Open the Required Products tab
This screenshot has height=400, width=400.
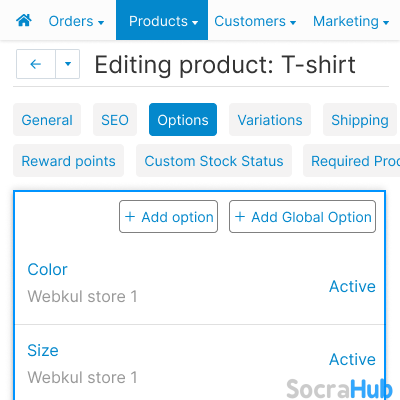click(352, 161)
